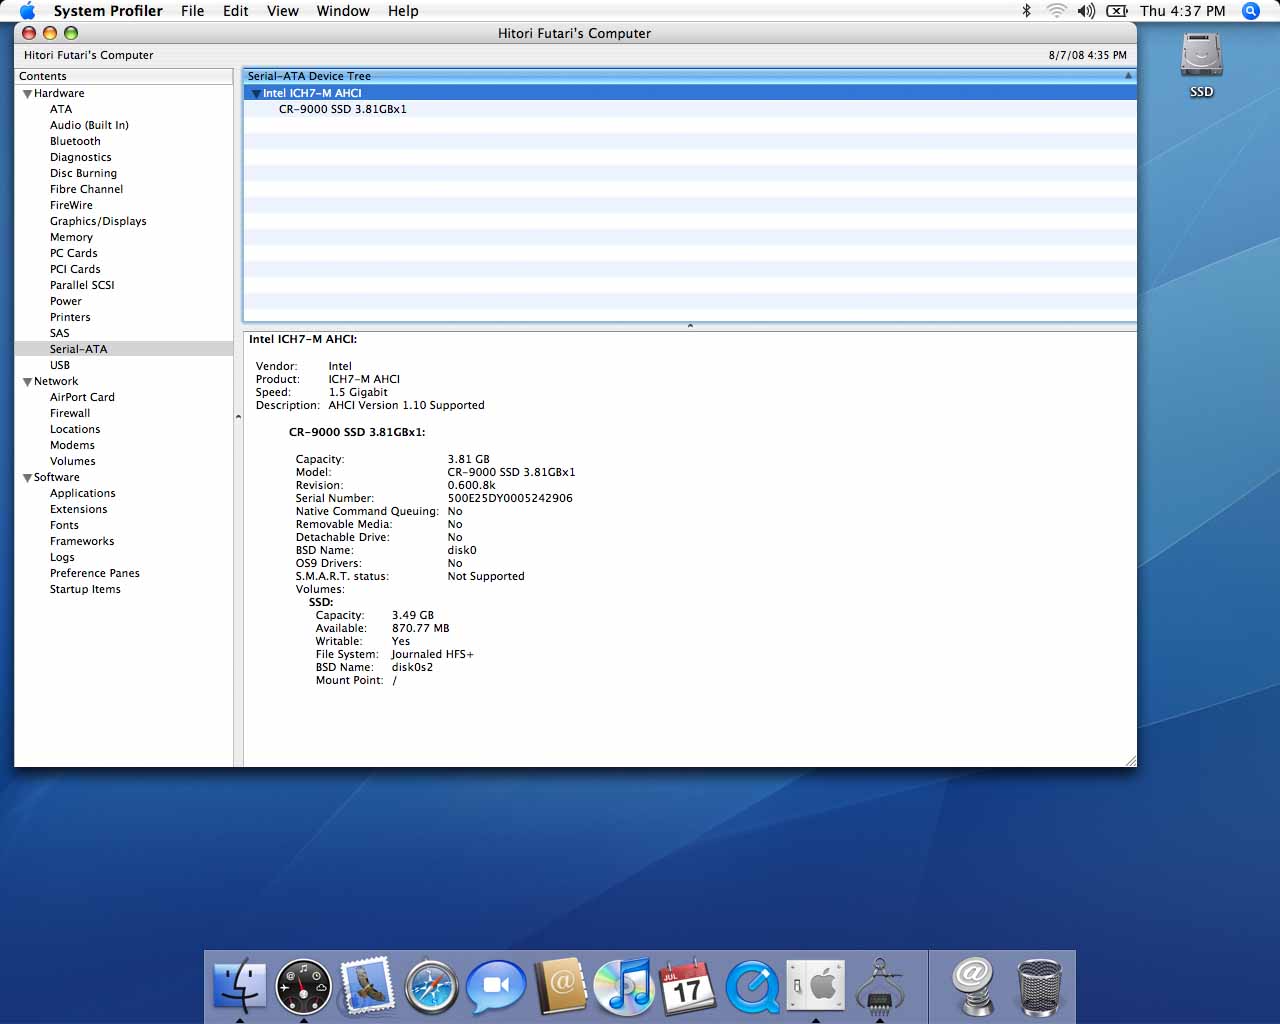The width and height of the screenshot is (1280, 1024).
Task: Open the File menu
Action: click(x=193, y=11)
